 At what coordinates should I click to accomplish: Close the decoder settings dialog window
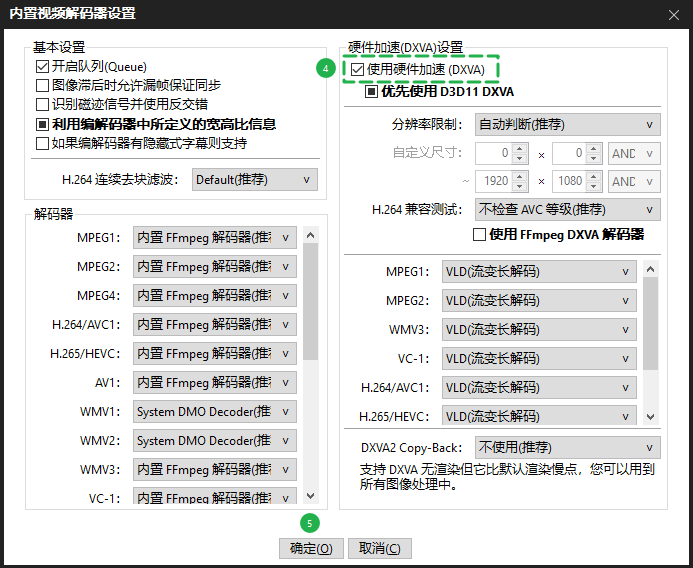(x=672, y=14)
